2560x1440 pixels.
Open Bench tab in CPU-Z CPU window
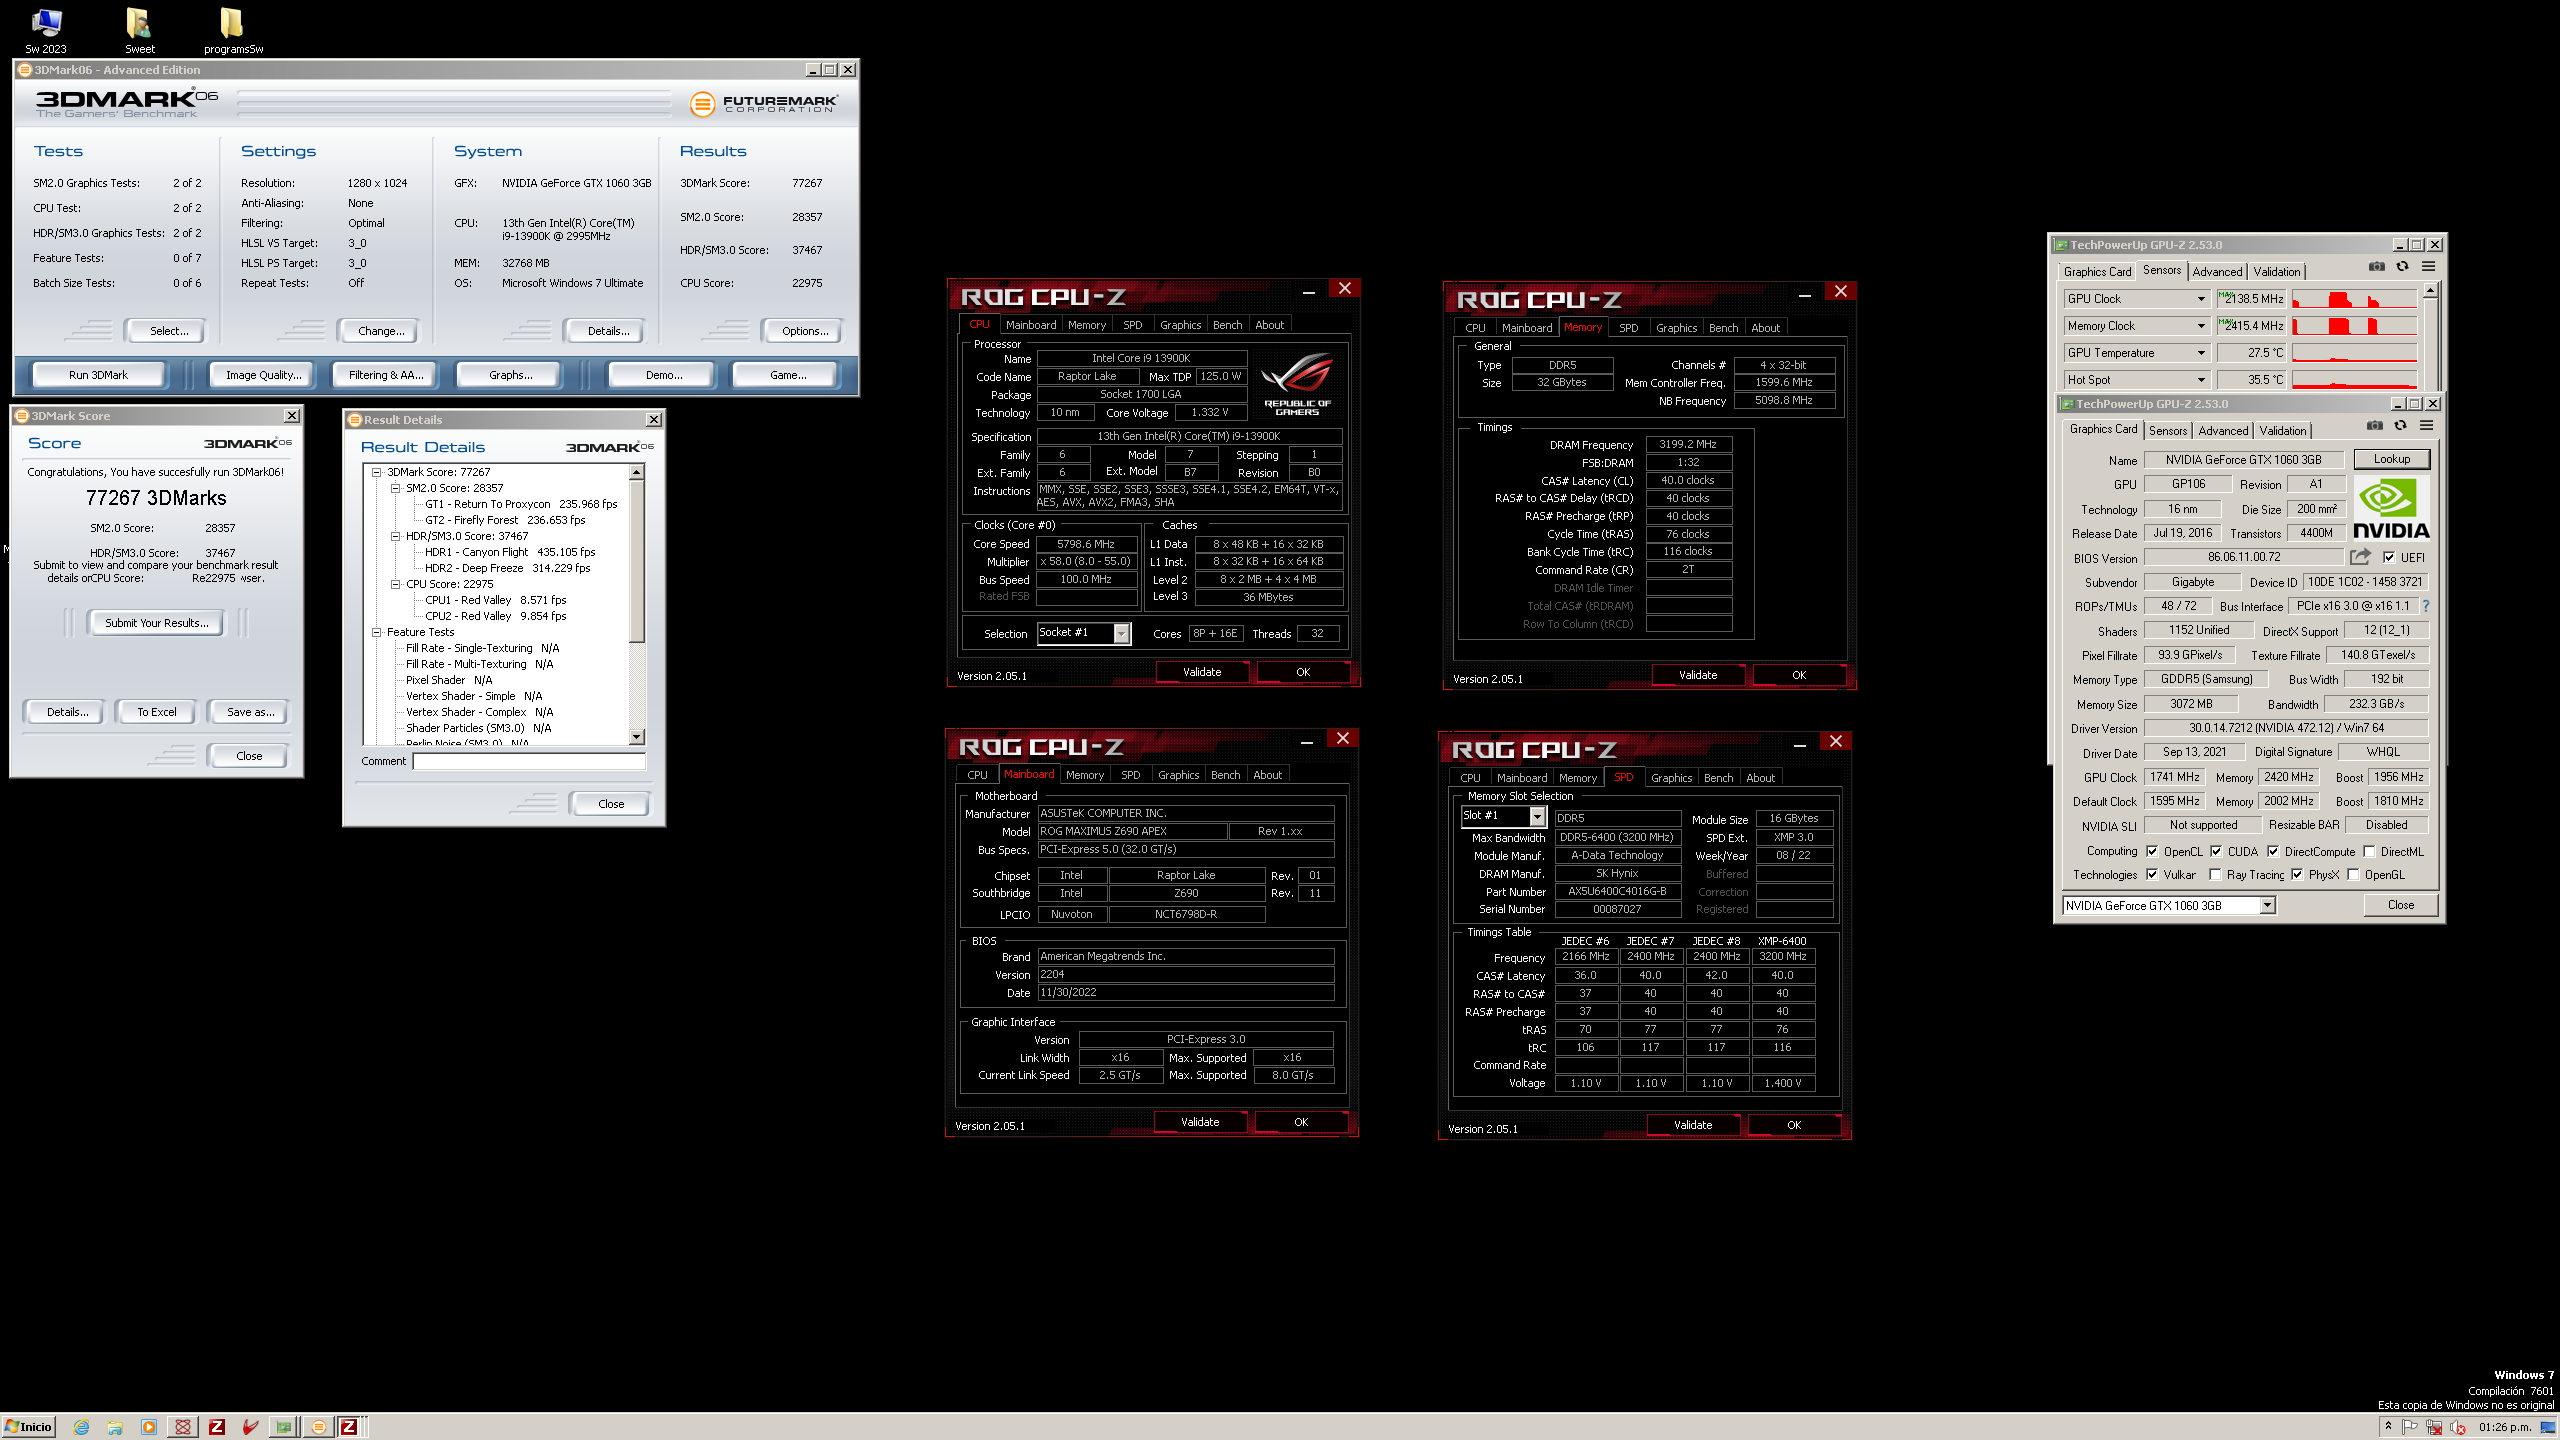[1227, 325]
